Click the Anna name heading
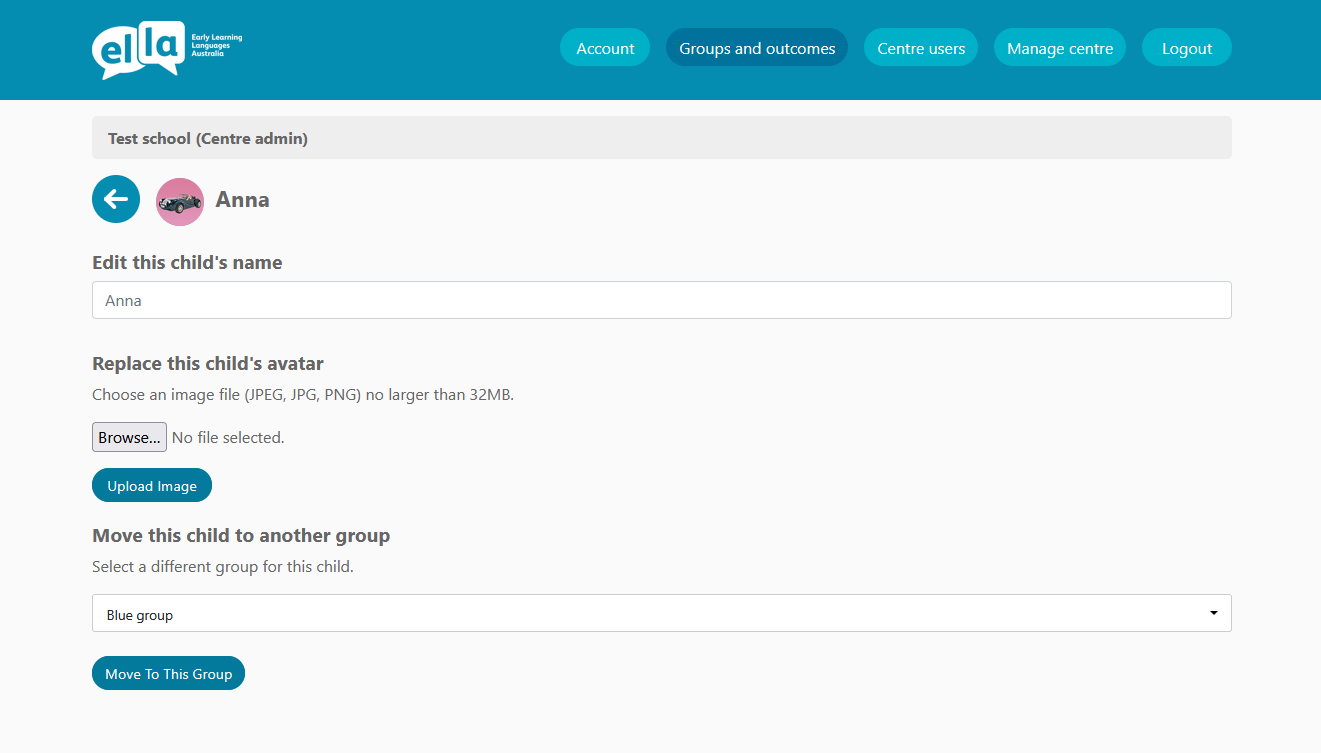This screenshot has width=1321, height=753. (x=243, y=200)
